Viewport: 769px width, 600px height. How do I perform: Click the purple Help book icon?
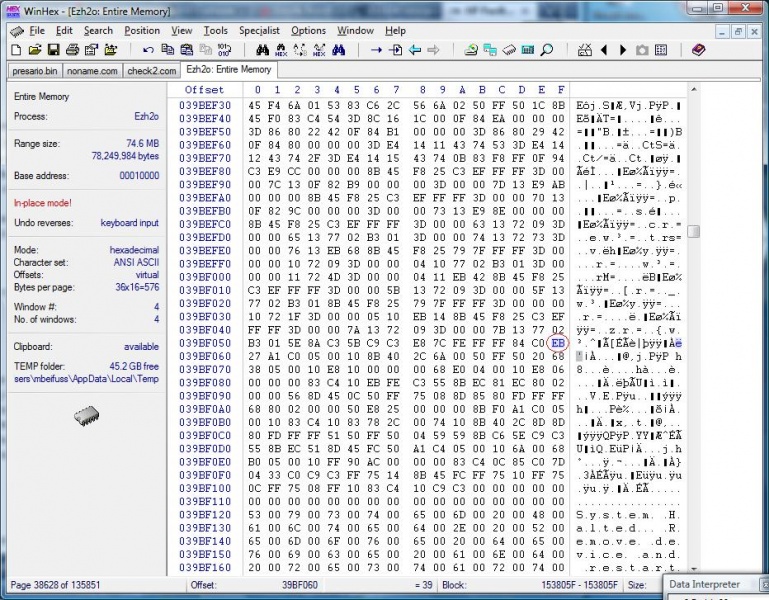[698, 50]
